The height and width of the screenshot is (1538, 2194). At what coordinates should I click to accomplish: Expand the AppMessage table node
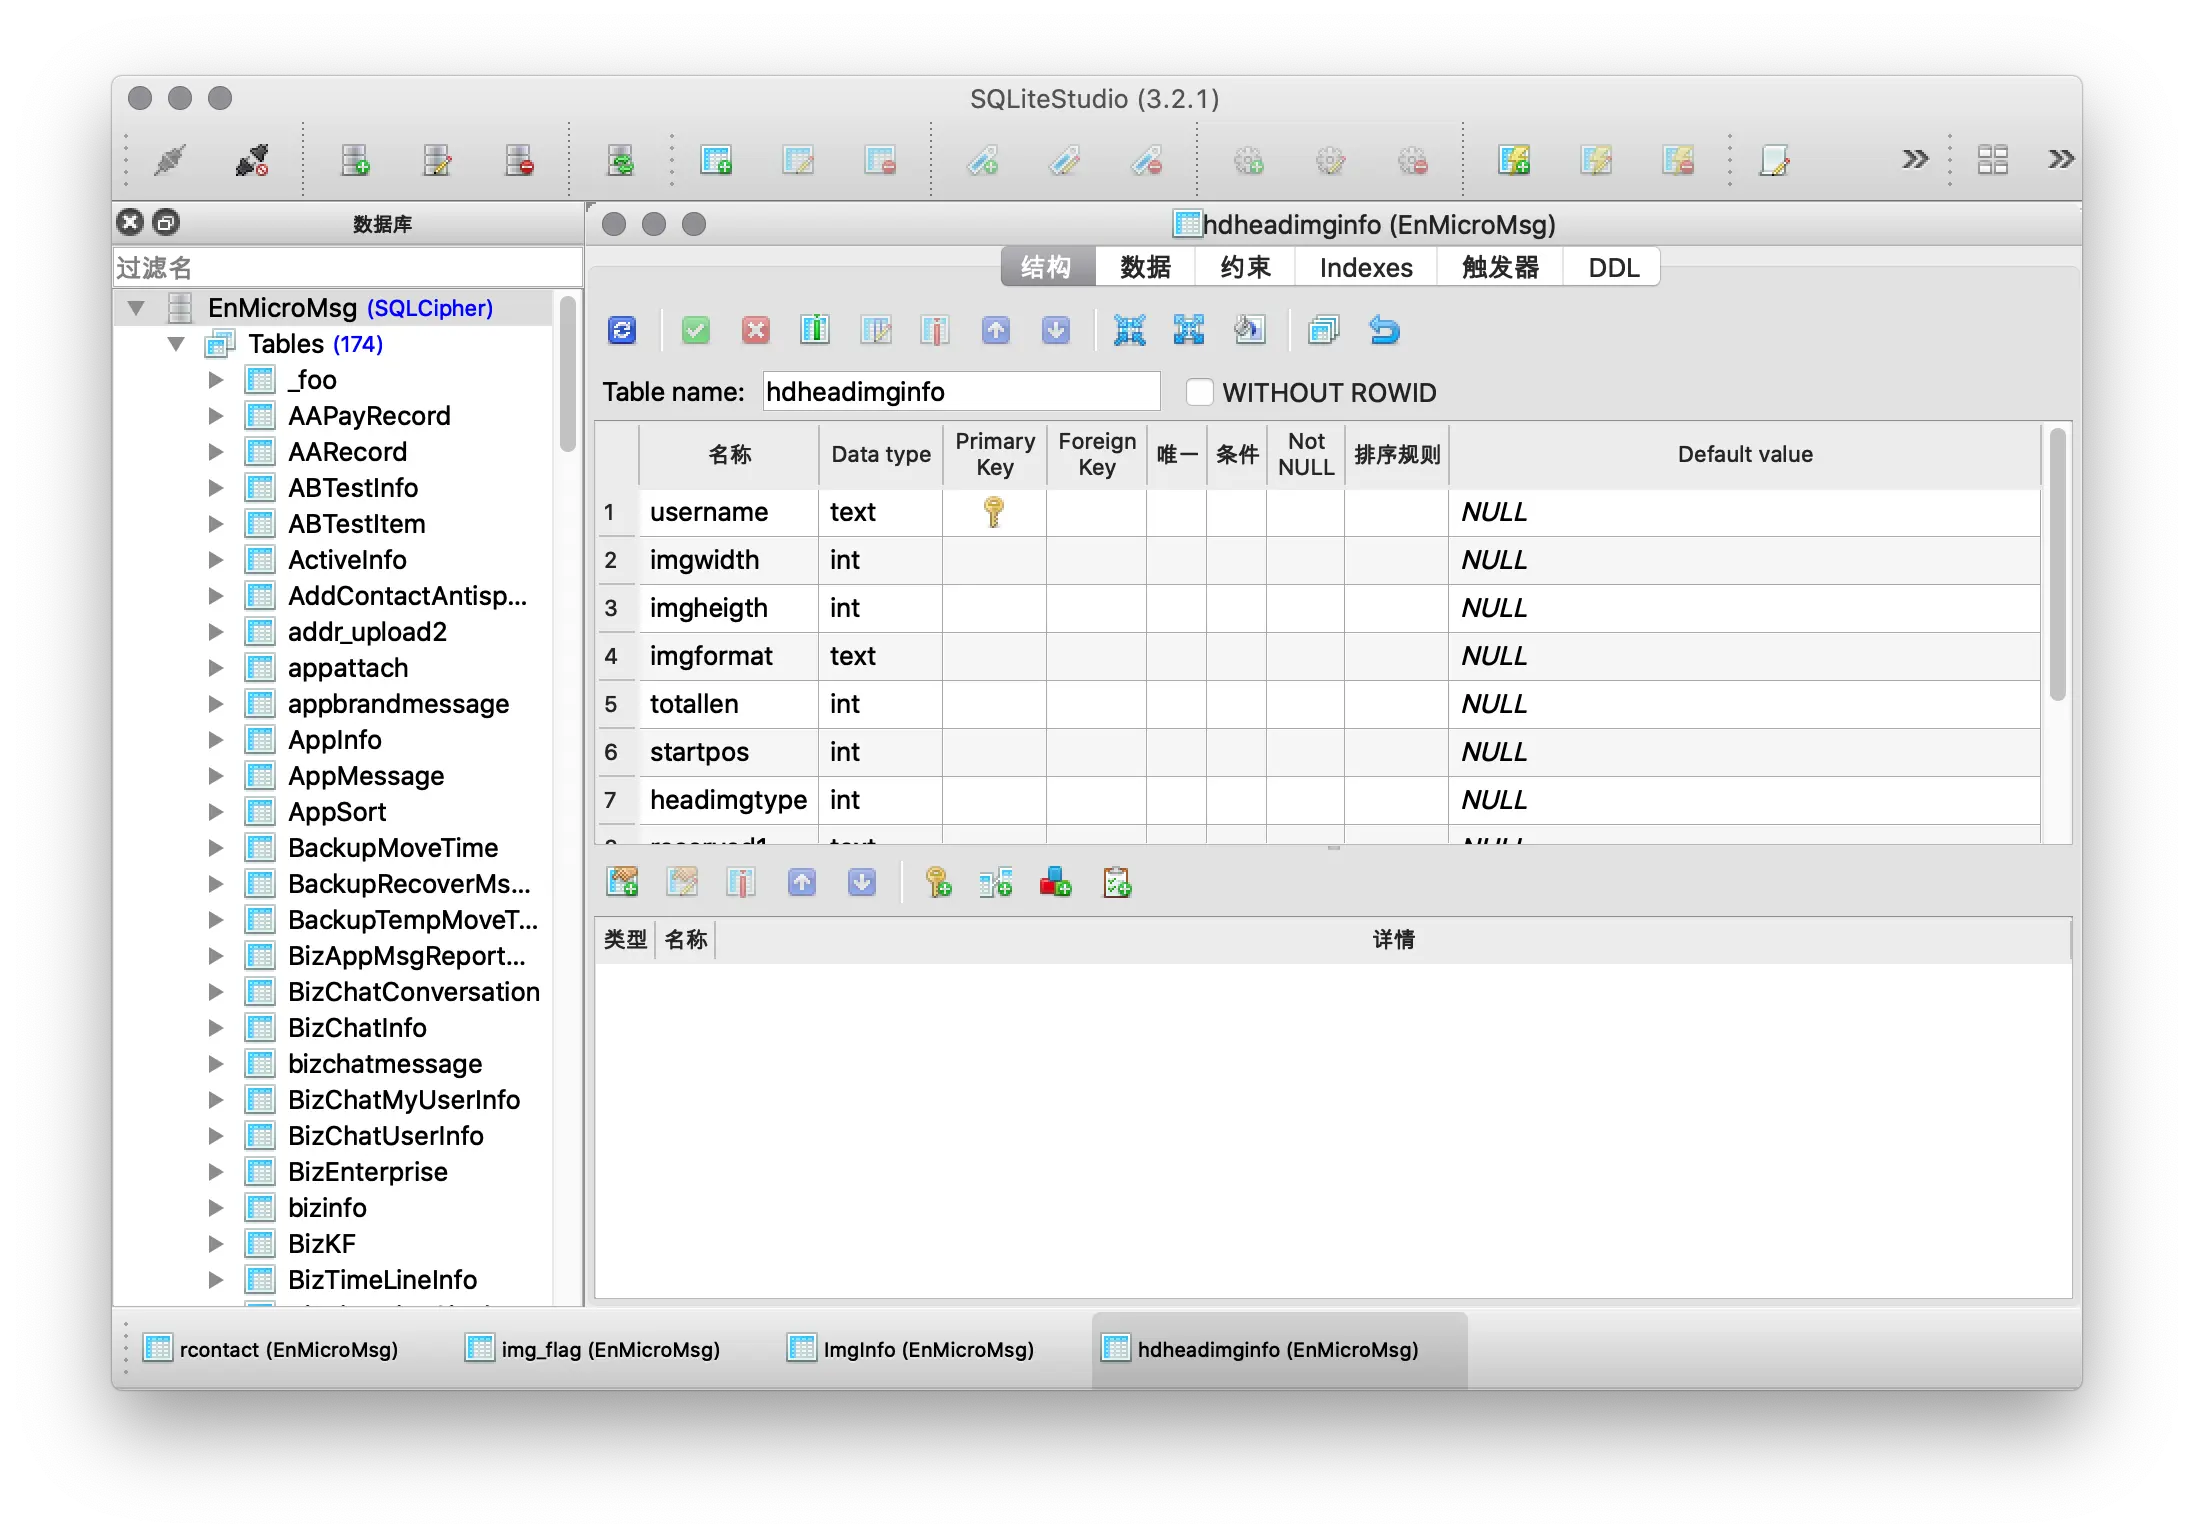[x=215, y=776]
